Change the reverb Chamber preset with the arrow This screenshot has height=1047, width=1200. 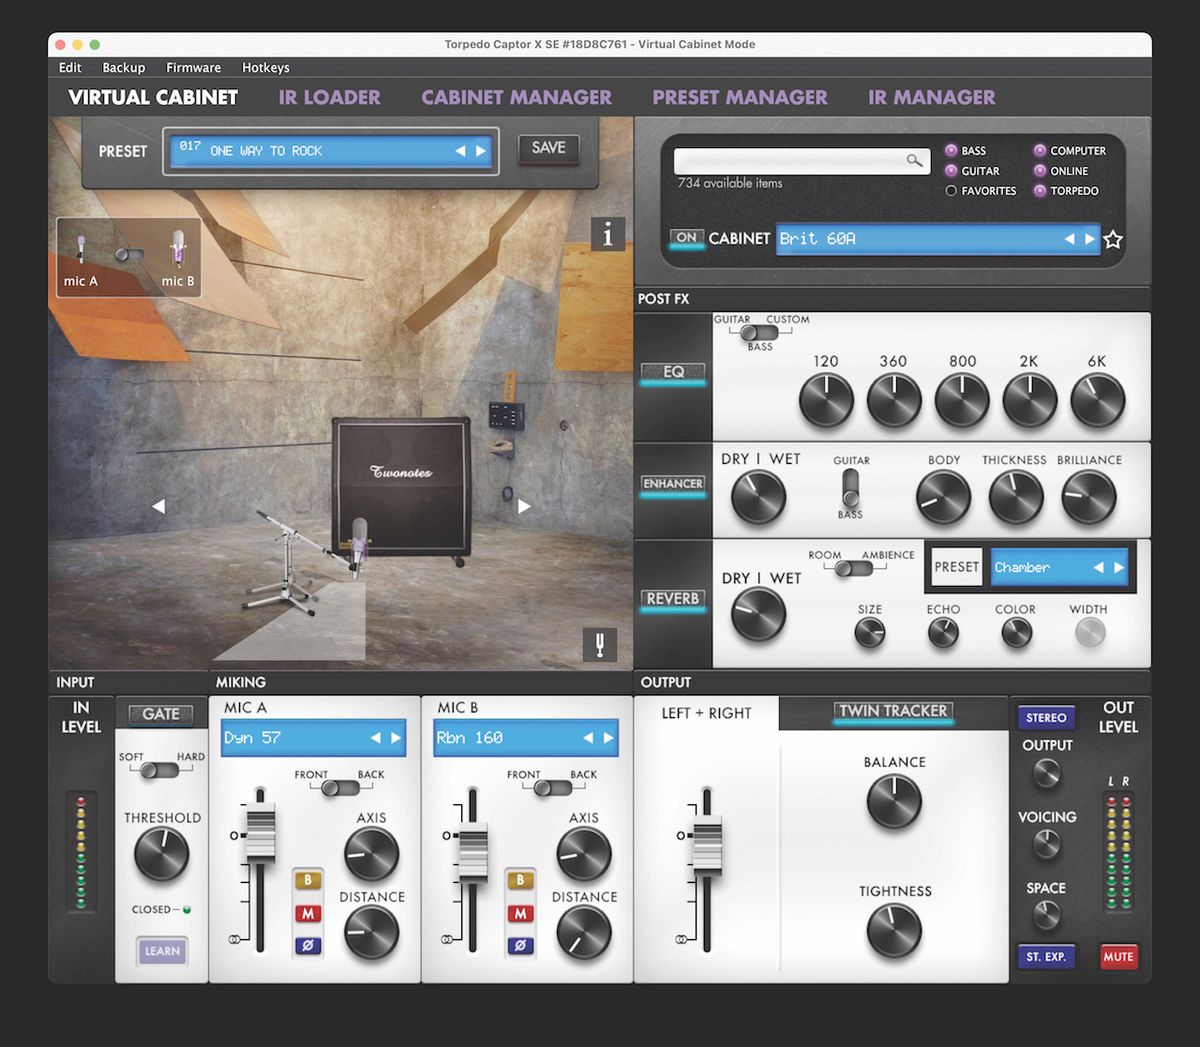click(1121, 566)
